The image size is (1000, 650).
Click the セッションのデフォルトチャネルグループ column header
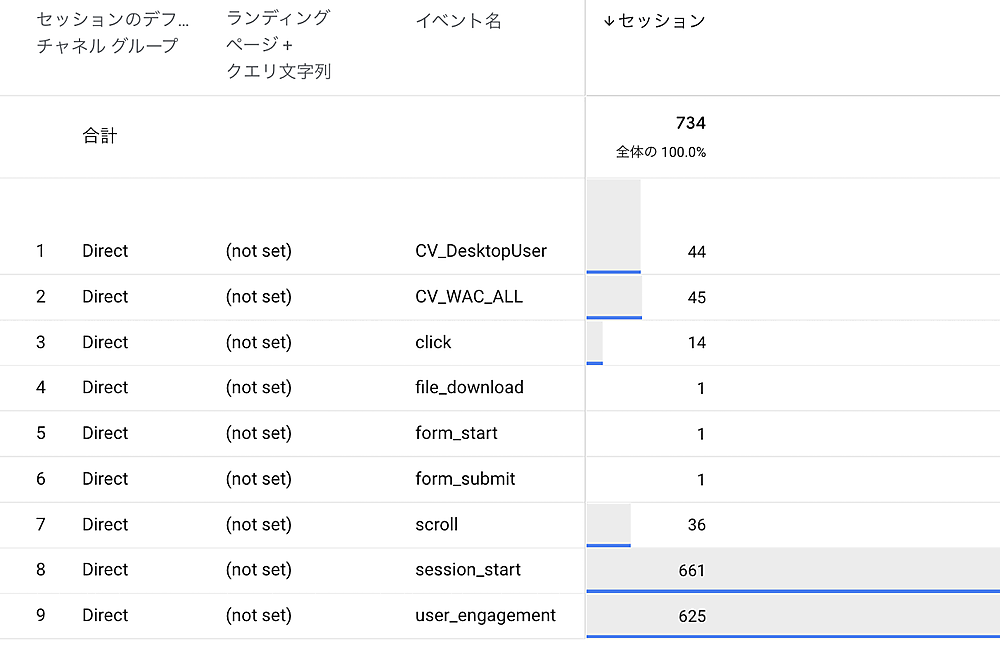tap(112, 33)
